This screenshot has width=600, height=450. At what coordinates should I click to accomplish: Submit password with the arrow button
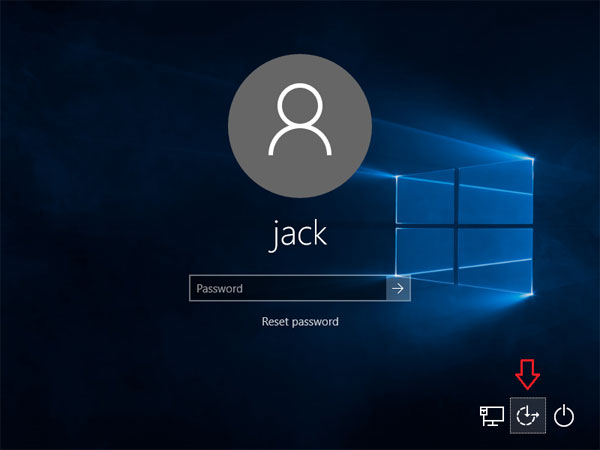[x=398, y=289]
